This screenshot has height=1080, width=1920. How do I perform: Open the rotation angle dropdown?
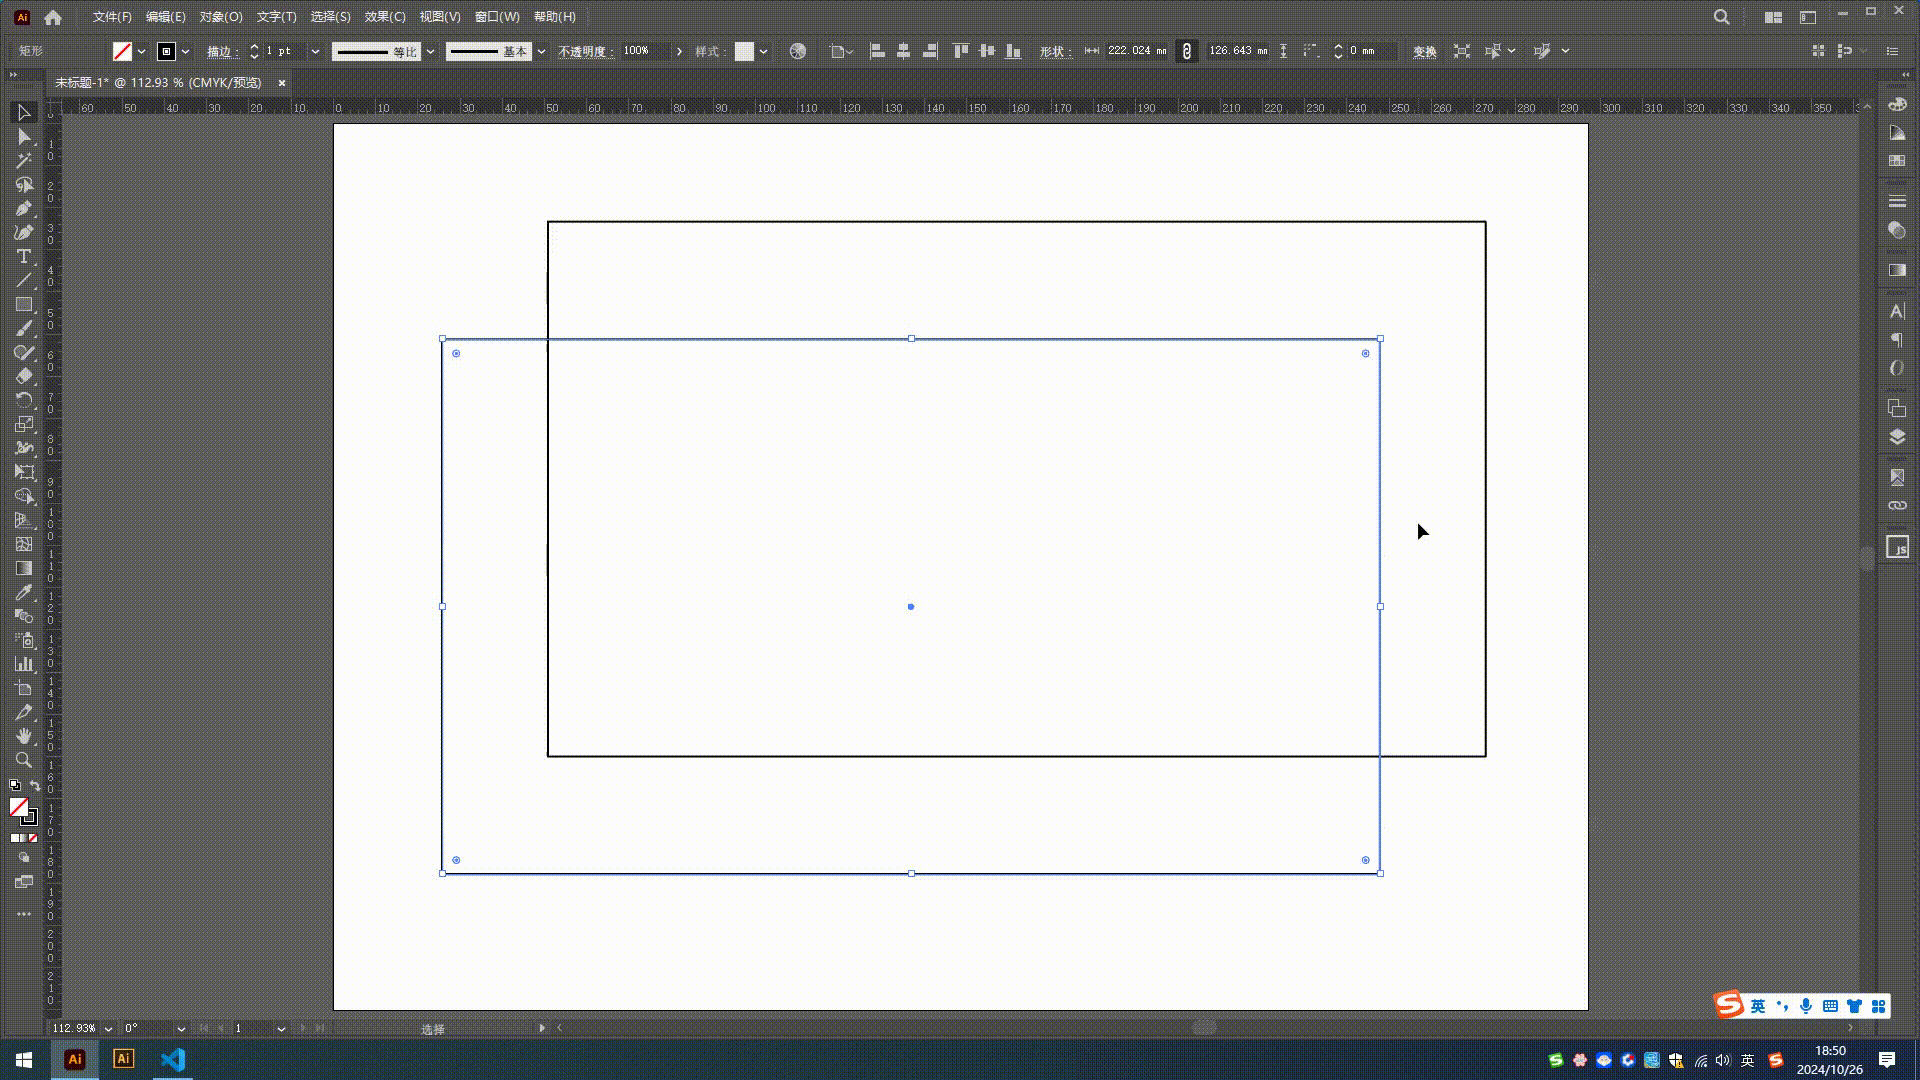tap(181, 1028)
